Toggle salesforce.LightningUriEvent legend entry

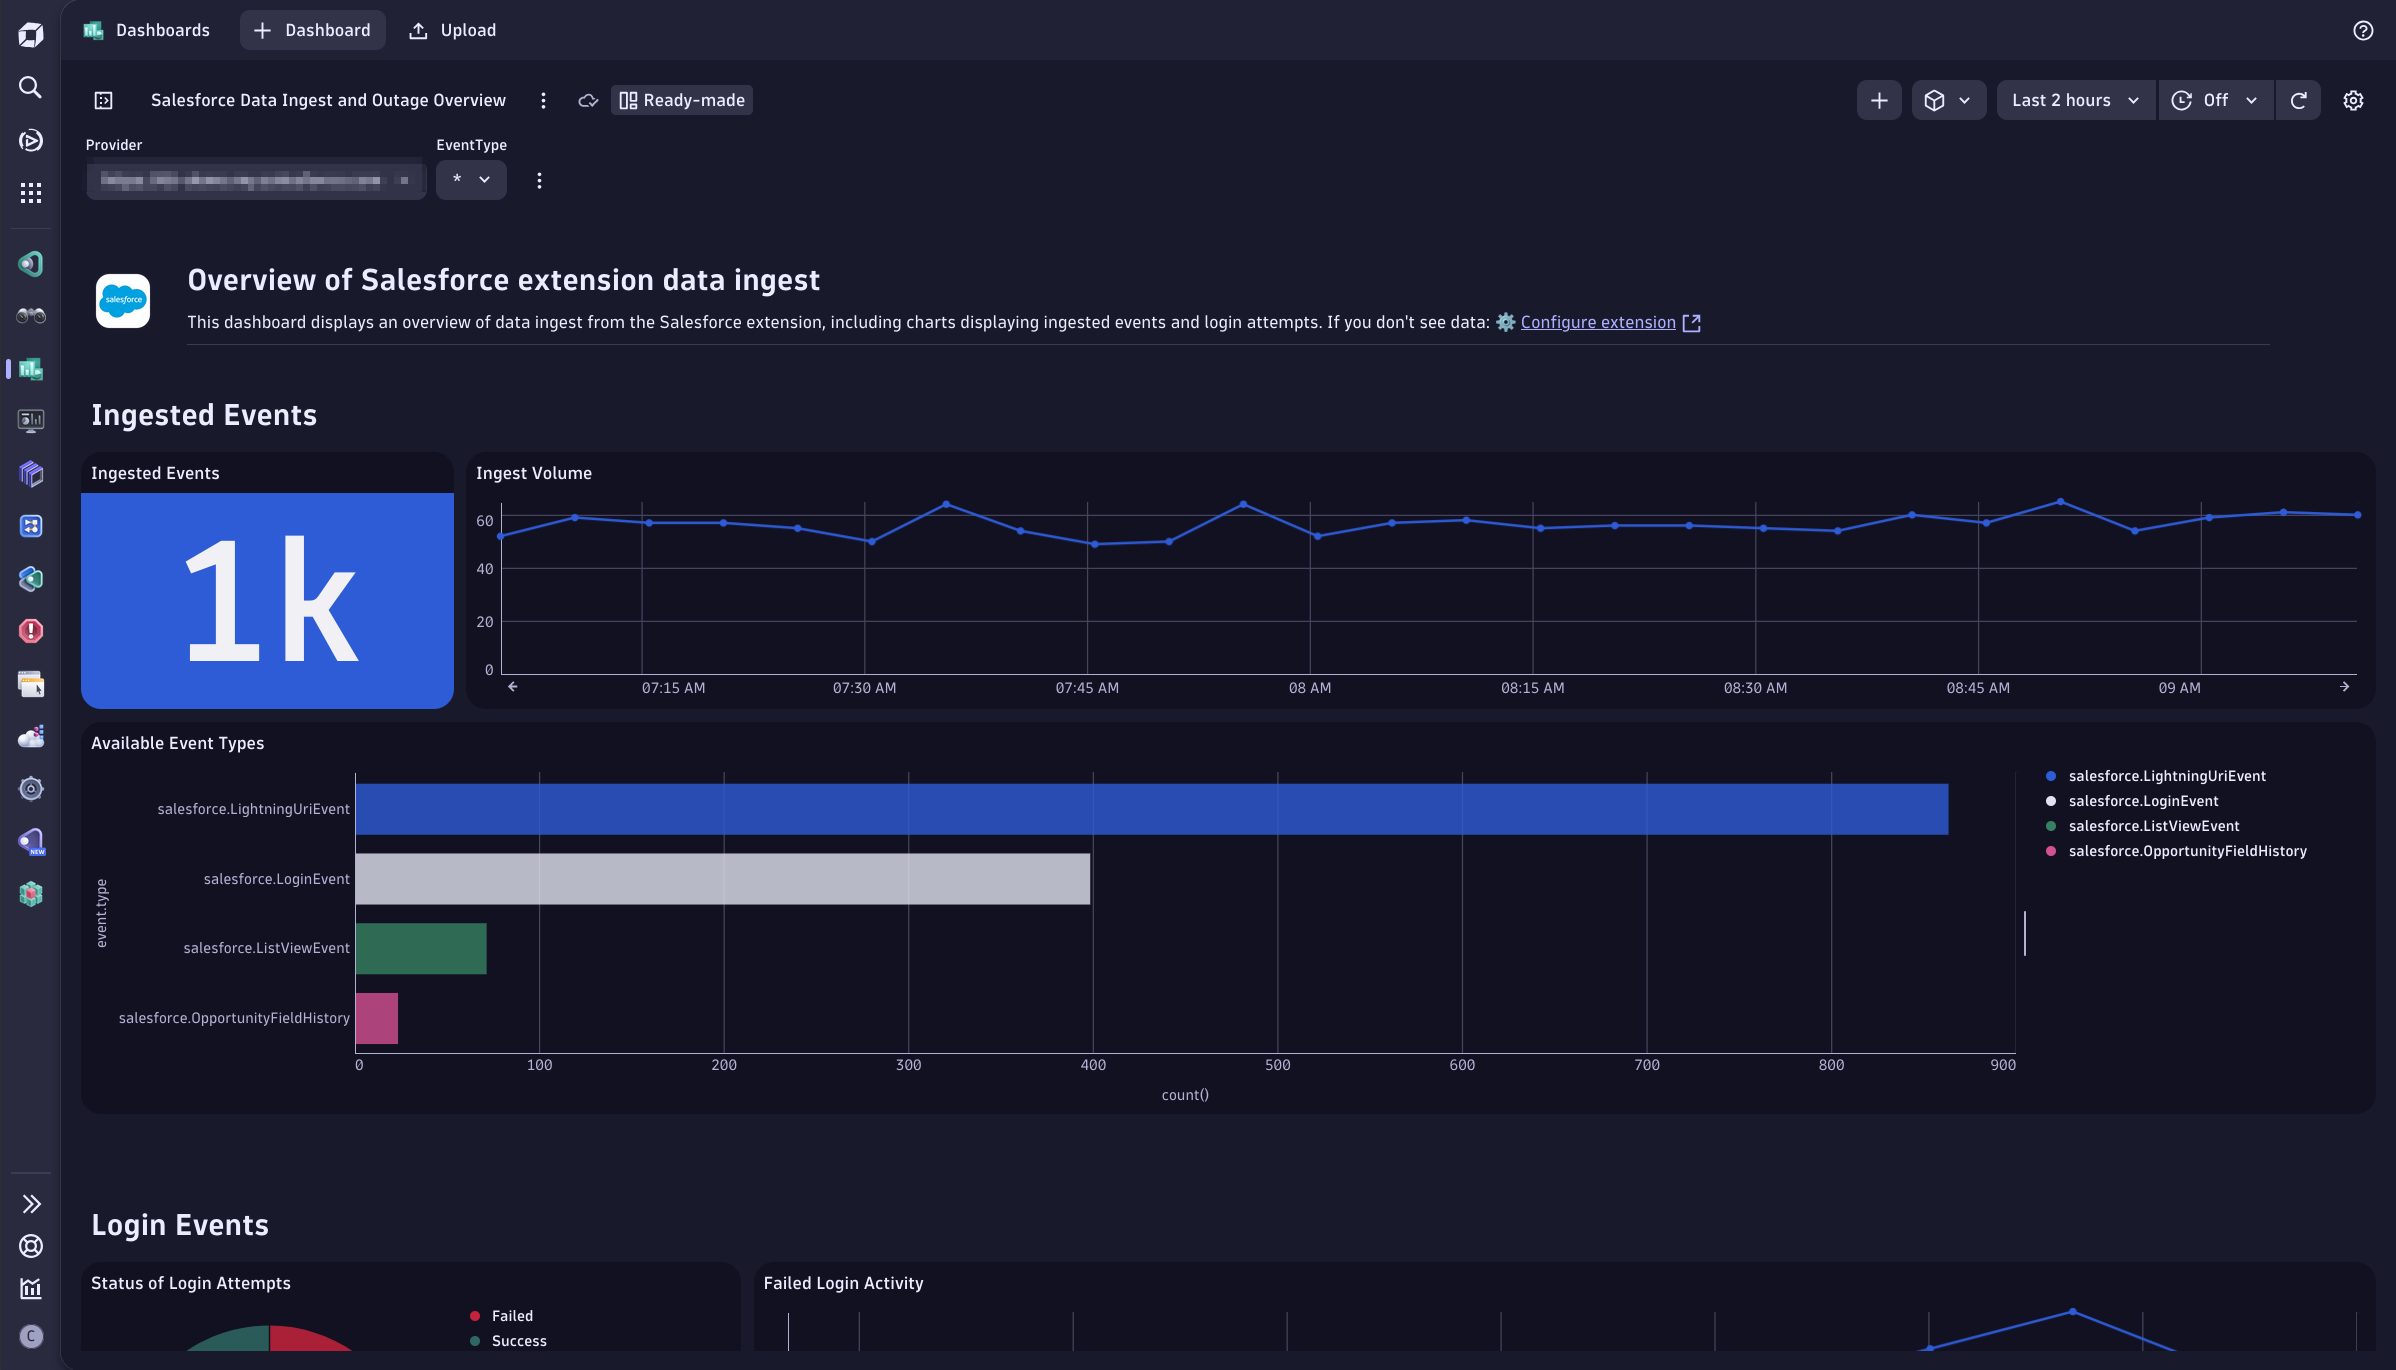coord(2156,776)
